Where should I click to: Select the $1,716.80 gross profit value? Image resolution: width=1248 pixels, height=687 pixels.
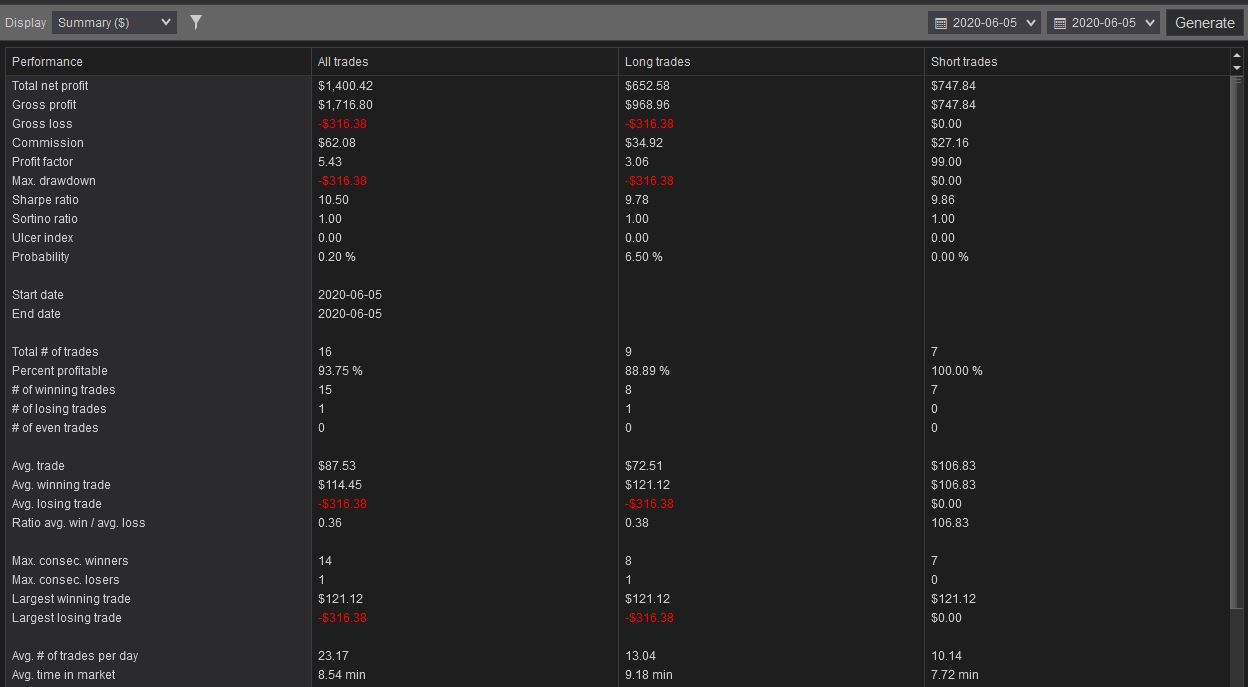(x=345, y=105)
